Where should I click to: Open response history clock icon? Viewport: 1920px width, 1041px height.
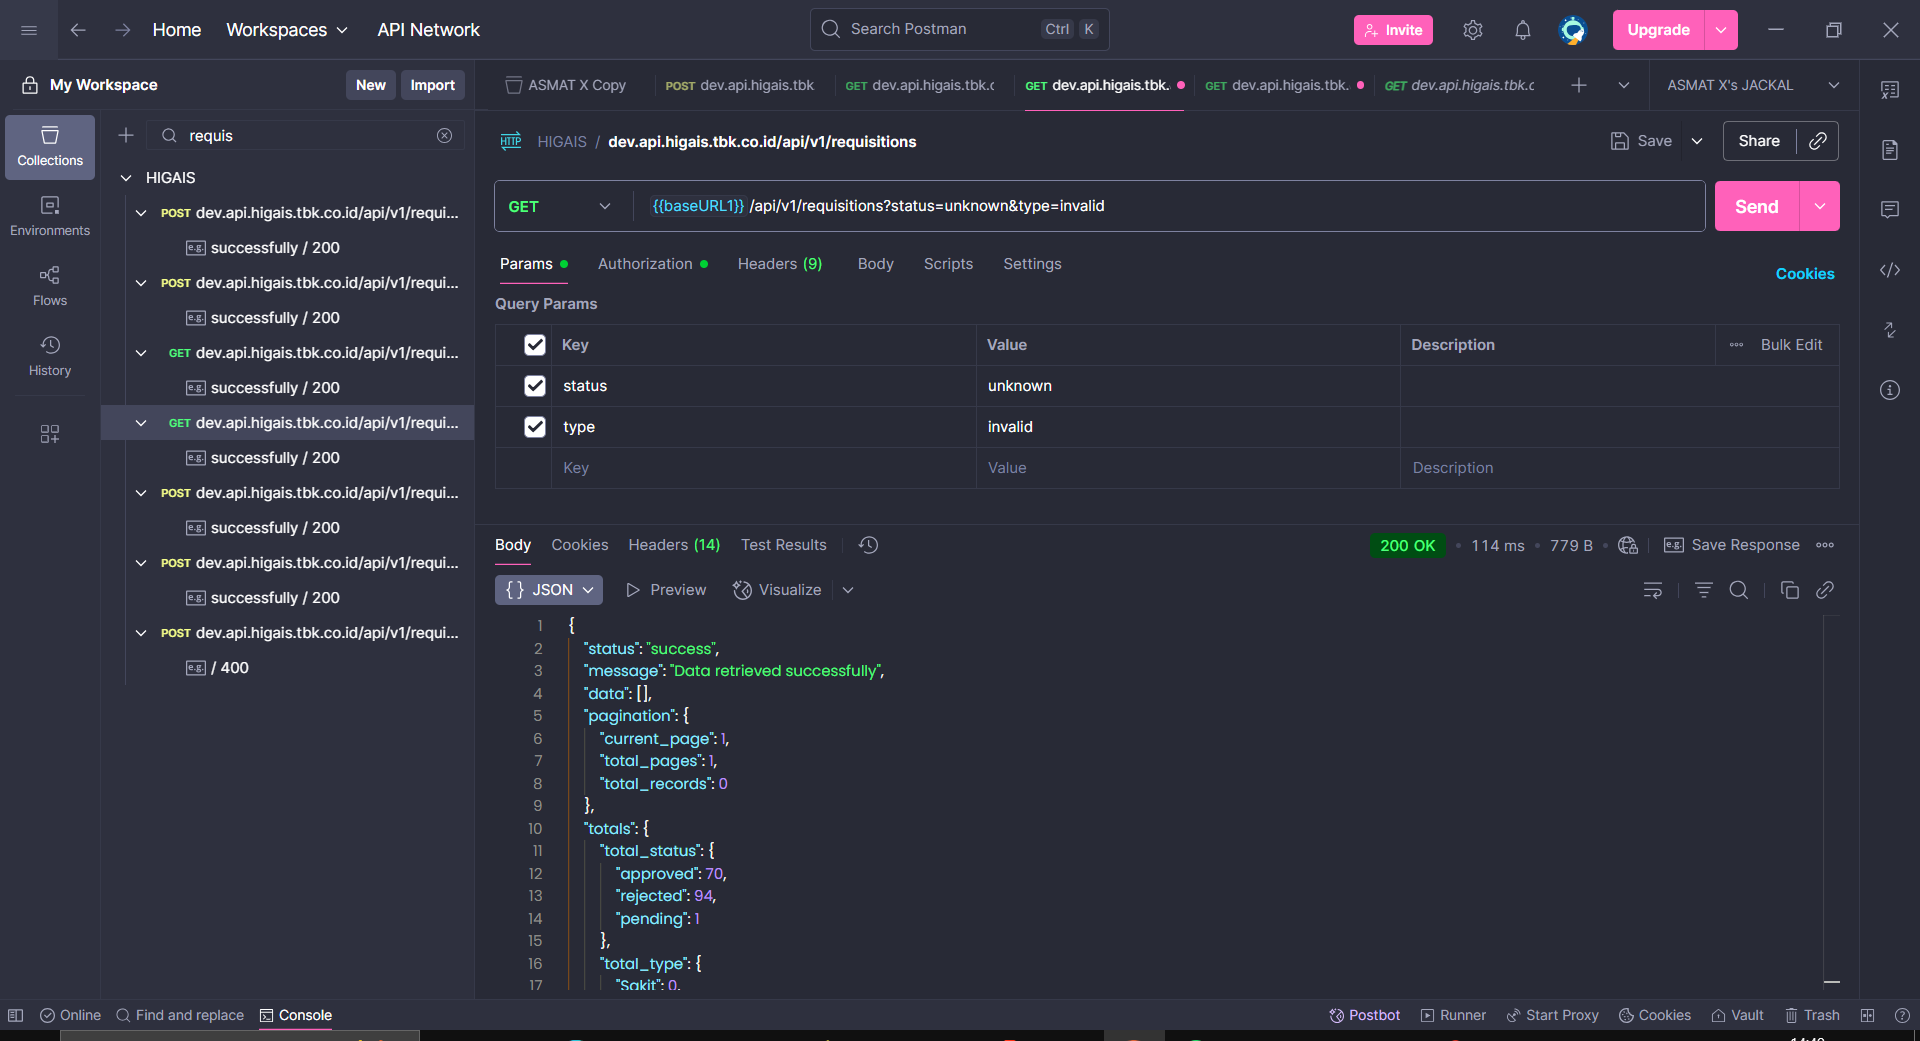pyautogui.click(x=869, y=545)
